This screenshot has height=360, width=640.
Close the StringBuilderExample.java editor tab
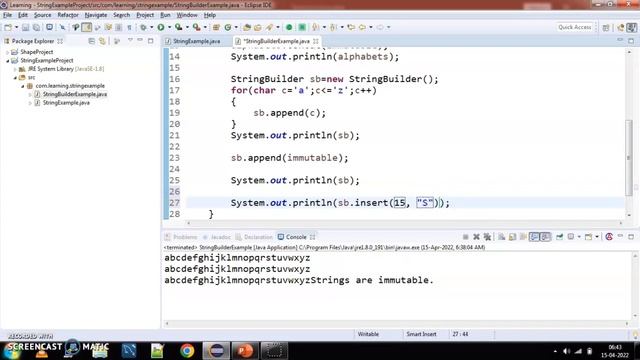point(316,41)
